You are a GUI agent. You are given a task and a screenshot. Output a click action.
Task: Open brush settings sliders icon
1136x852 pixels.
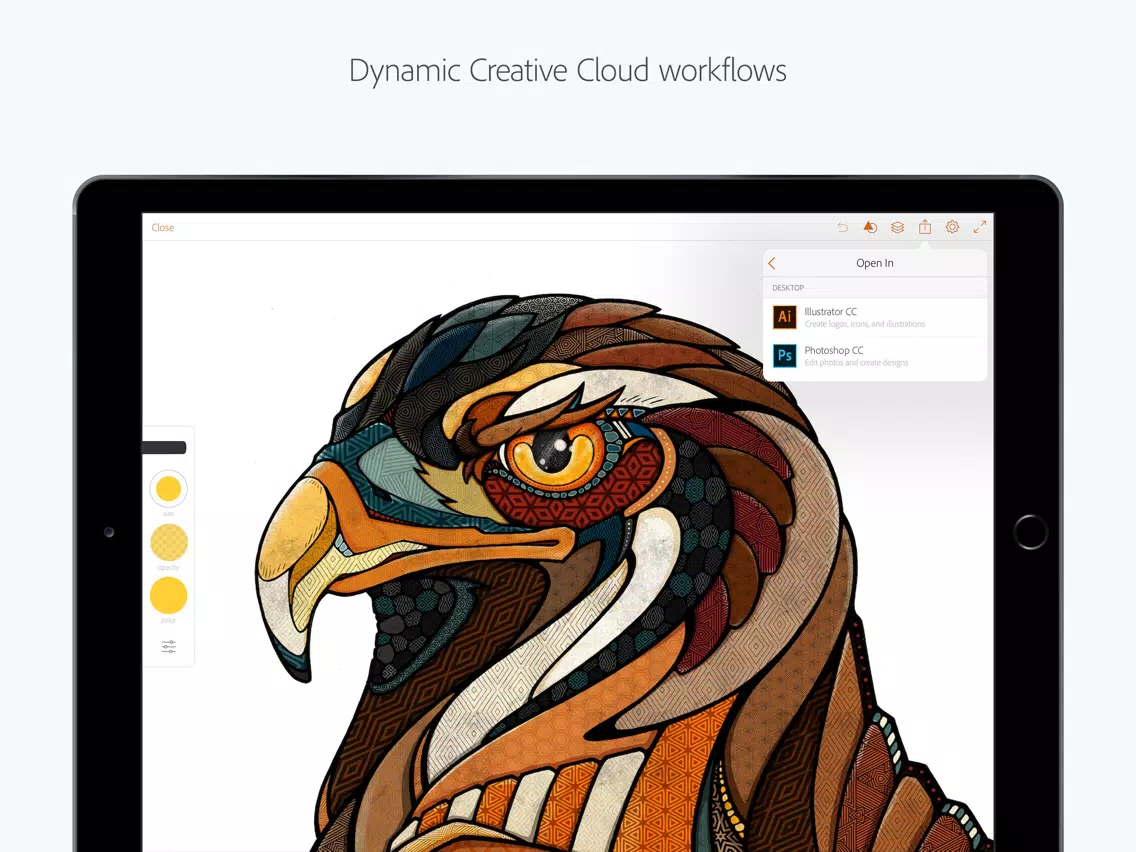169,646
